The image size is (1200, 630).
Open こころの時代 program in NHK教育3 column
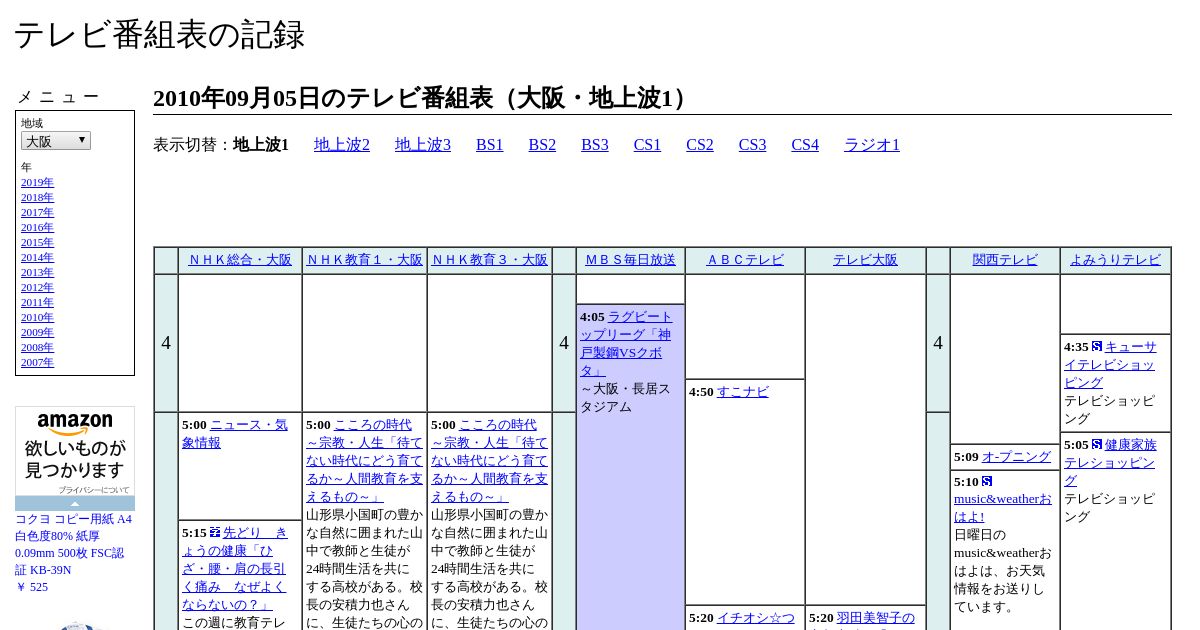490,461
